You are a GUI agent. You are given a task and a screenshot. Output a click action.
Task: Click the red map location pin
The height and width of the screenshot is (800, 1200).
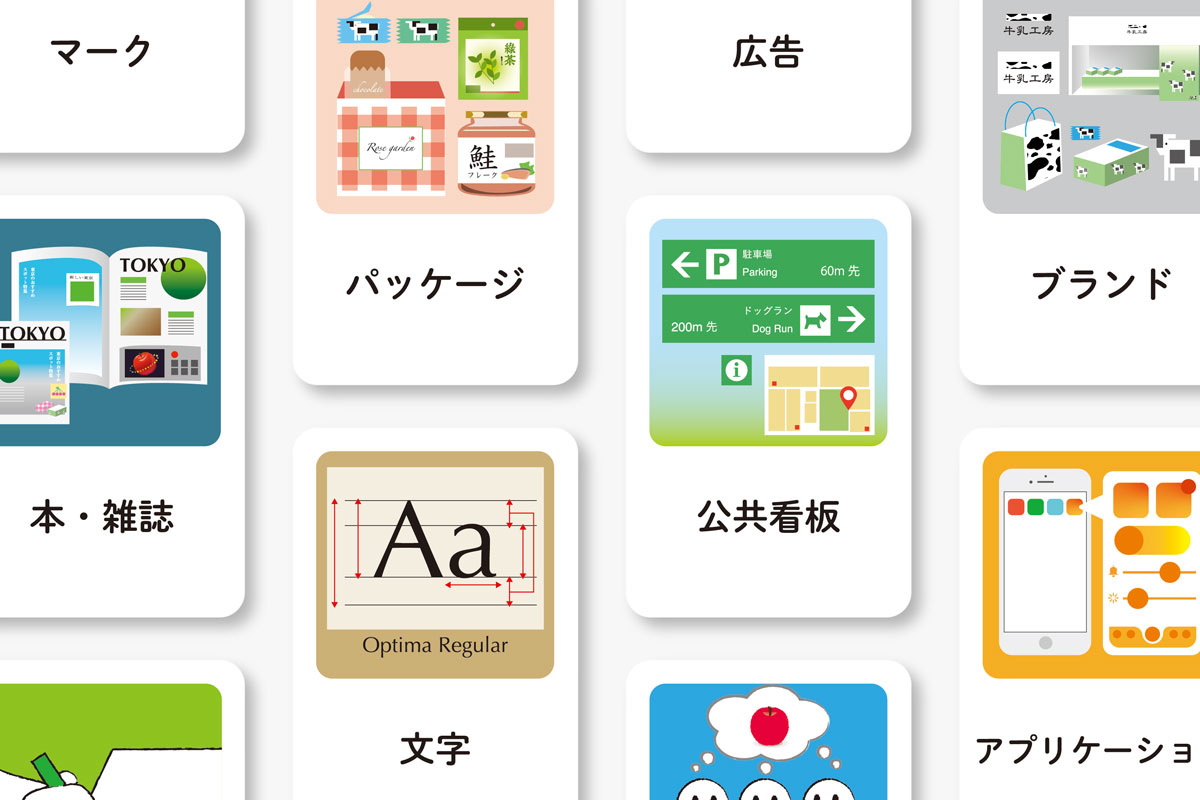tap(849, 399)
